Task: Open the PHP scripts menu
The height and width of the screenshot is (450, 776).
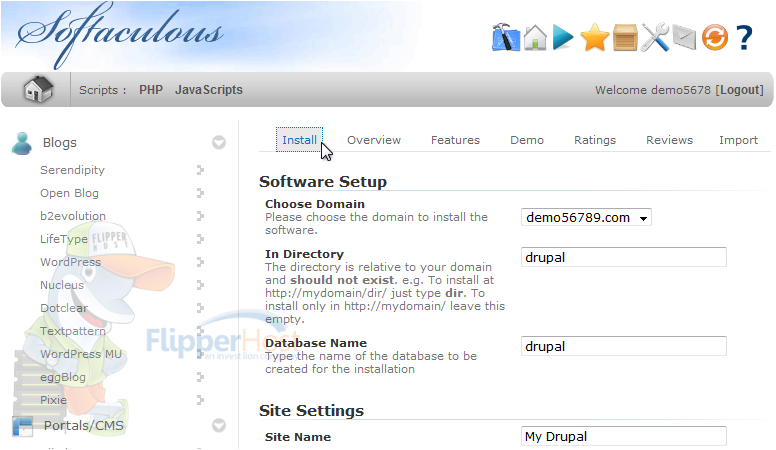Action: pos(151,90)
